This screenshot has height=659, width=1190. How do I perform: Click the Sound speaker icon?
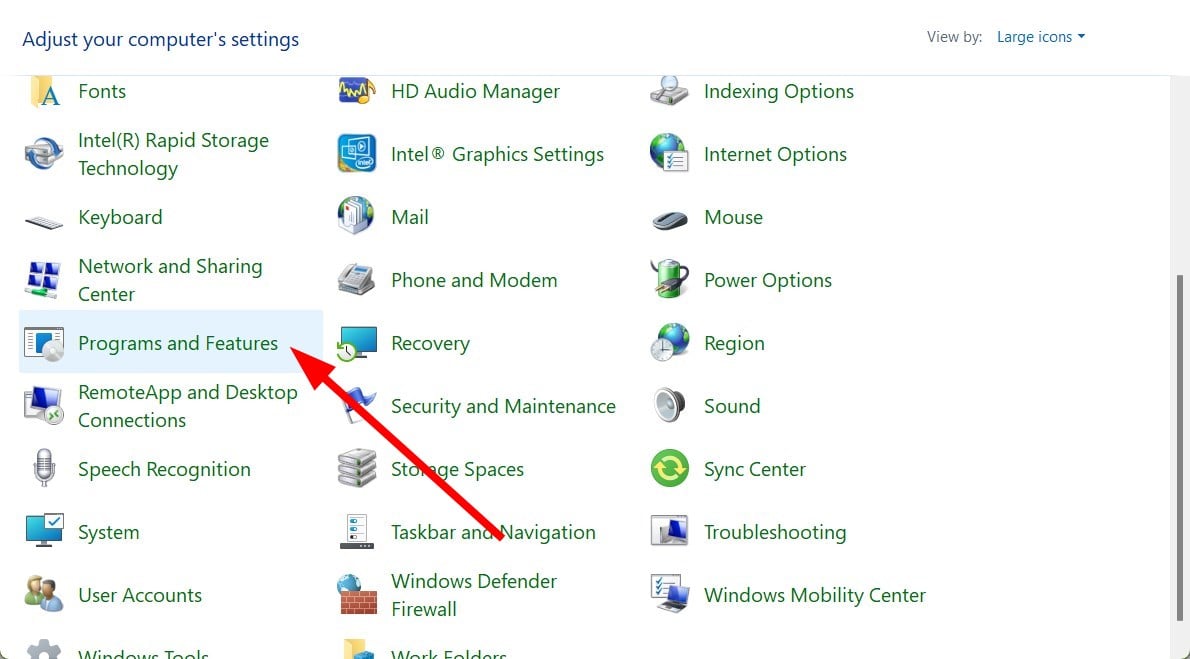coord(669,406)
